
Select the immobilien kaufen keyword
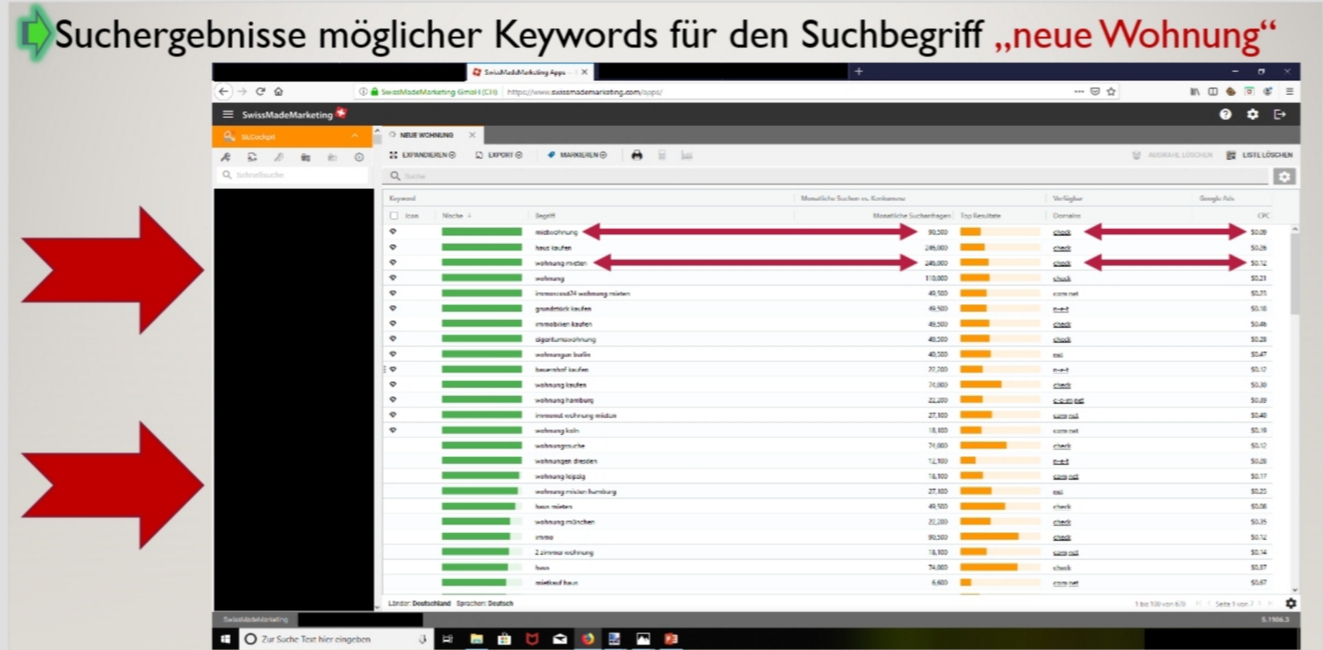[x=563, y=324]
